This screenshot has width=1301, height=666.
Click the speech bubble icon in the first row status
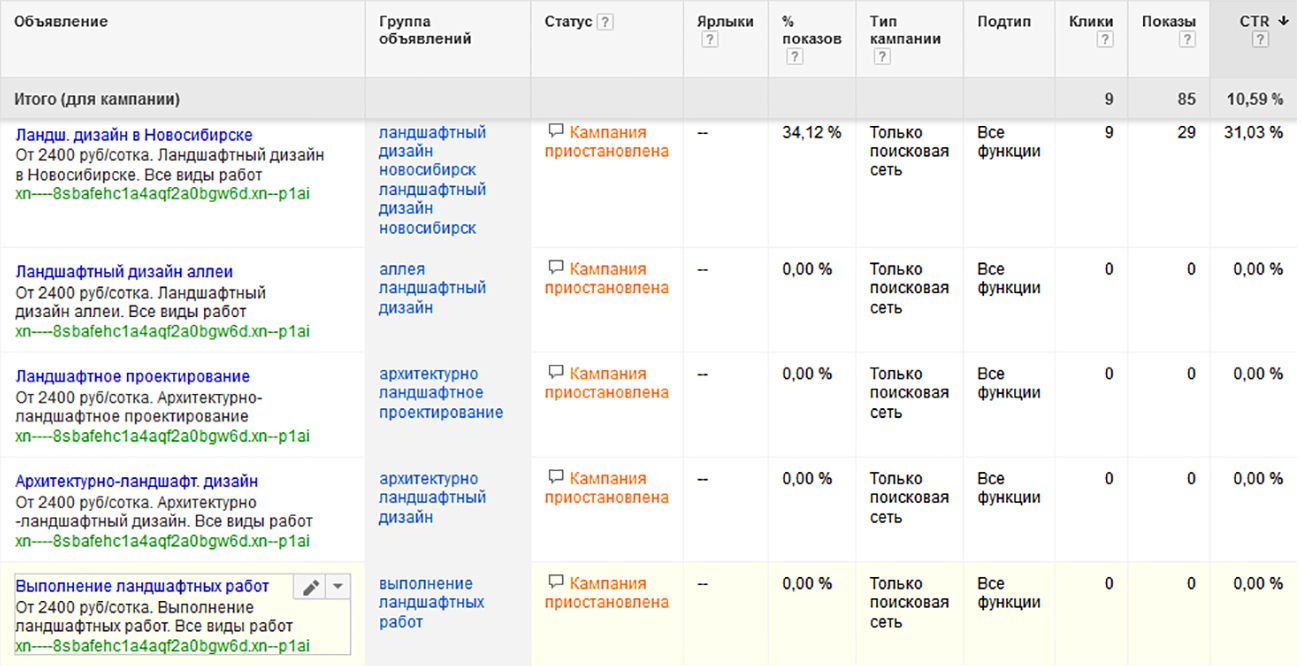556,132
